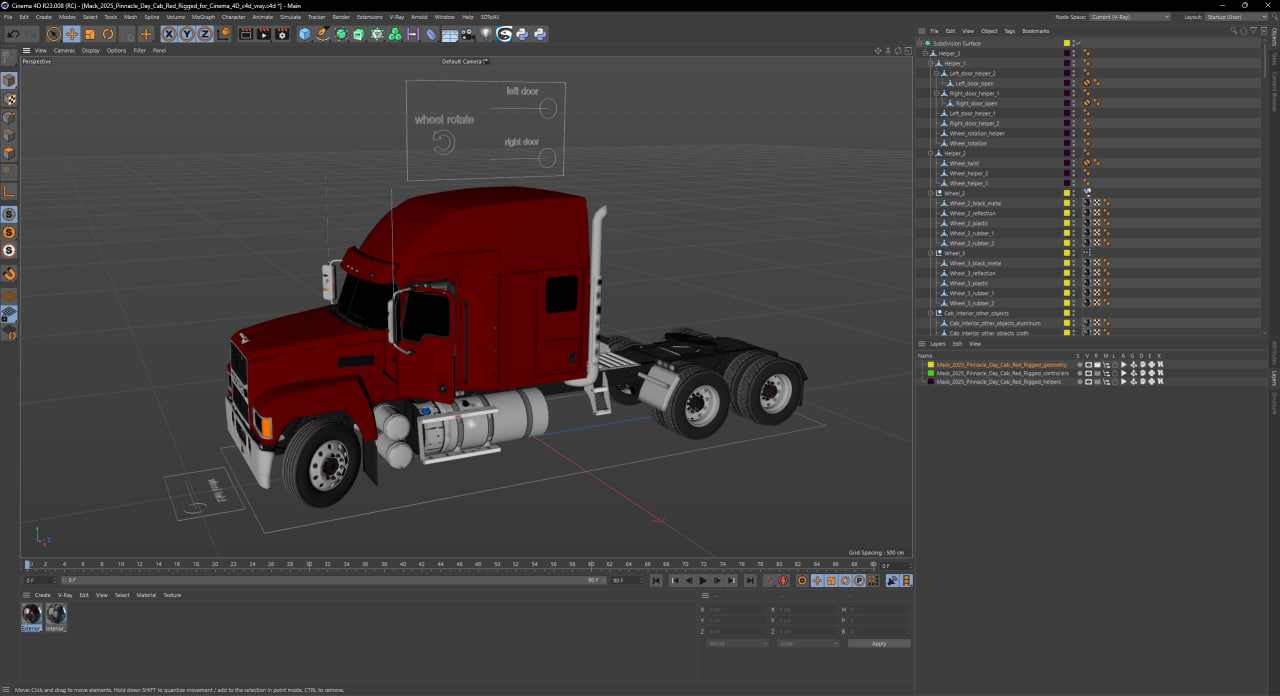The image size is (1280, 696).
Task: Toggle the X axis lock
Action: point(170,34)
